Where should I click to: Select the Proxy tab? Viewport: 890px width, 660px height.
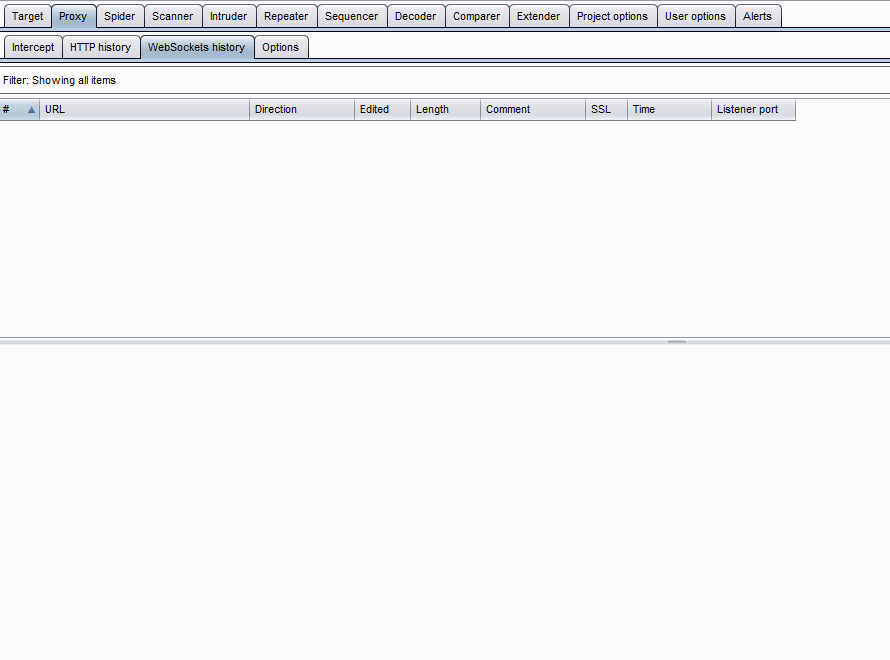tap(73, 16)
